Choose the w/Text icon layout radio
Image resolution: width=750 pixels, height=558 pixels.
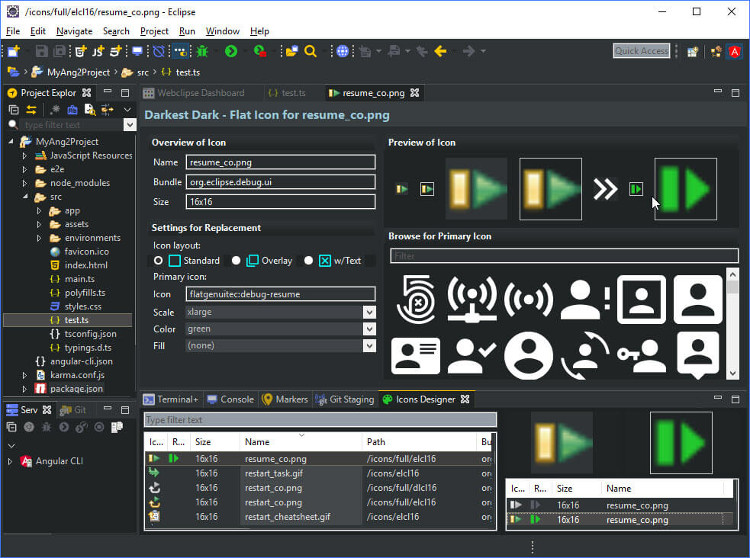309,261
